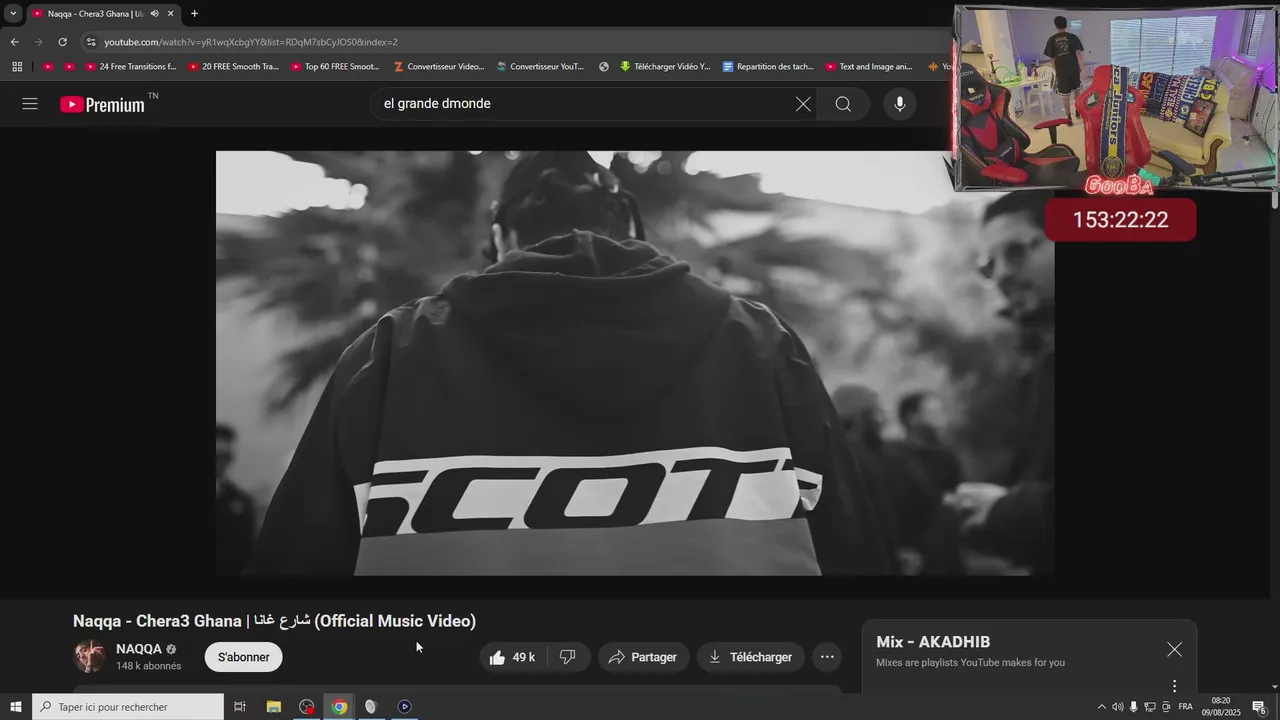Reload the current page
Screen dimensions: 1280x720
[x=62, y=42]
